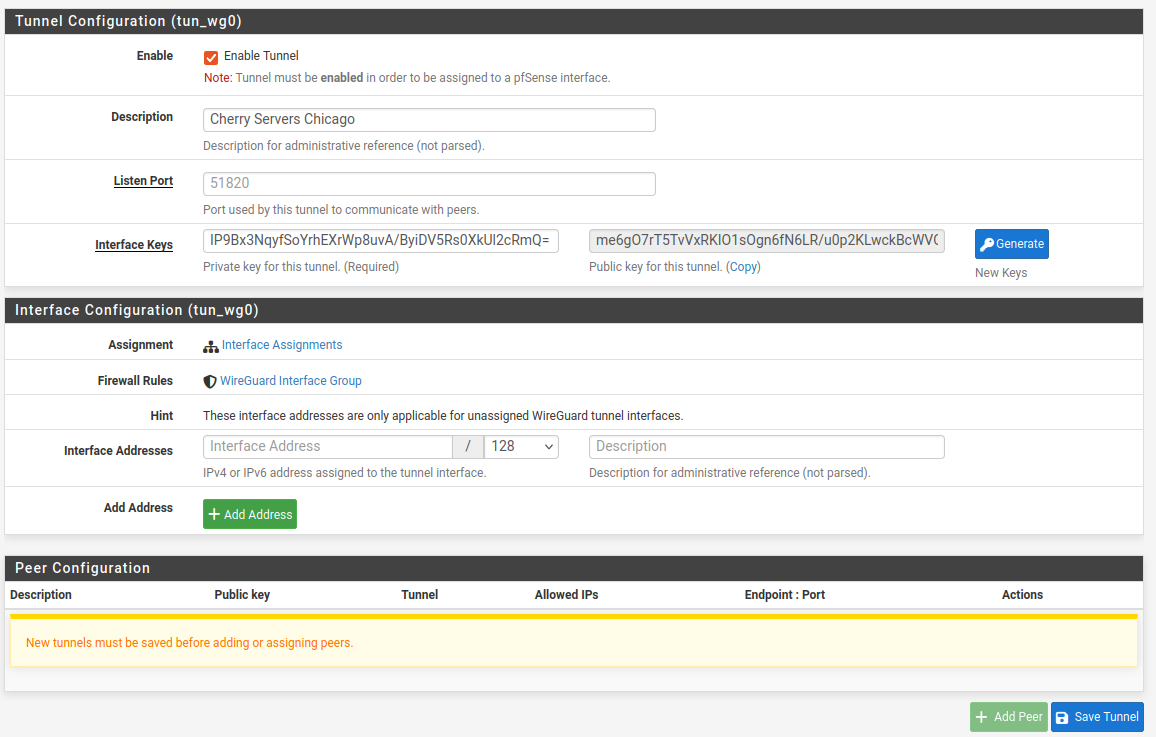1156x737 pixels.
Task: Click inside the tunnel private key field
Action: point(381,241)
